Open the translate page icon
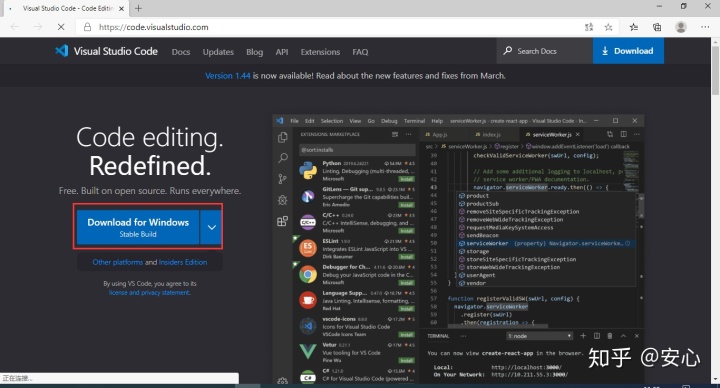This screenshot has height=388, width=720. click(589, 27)
